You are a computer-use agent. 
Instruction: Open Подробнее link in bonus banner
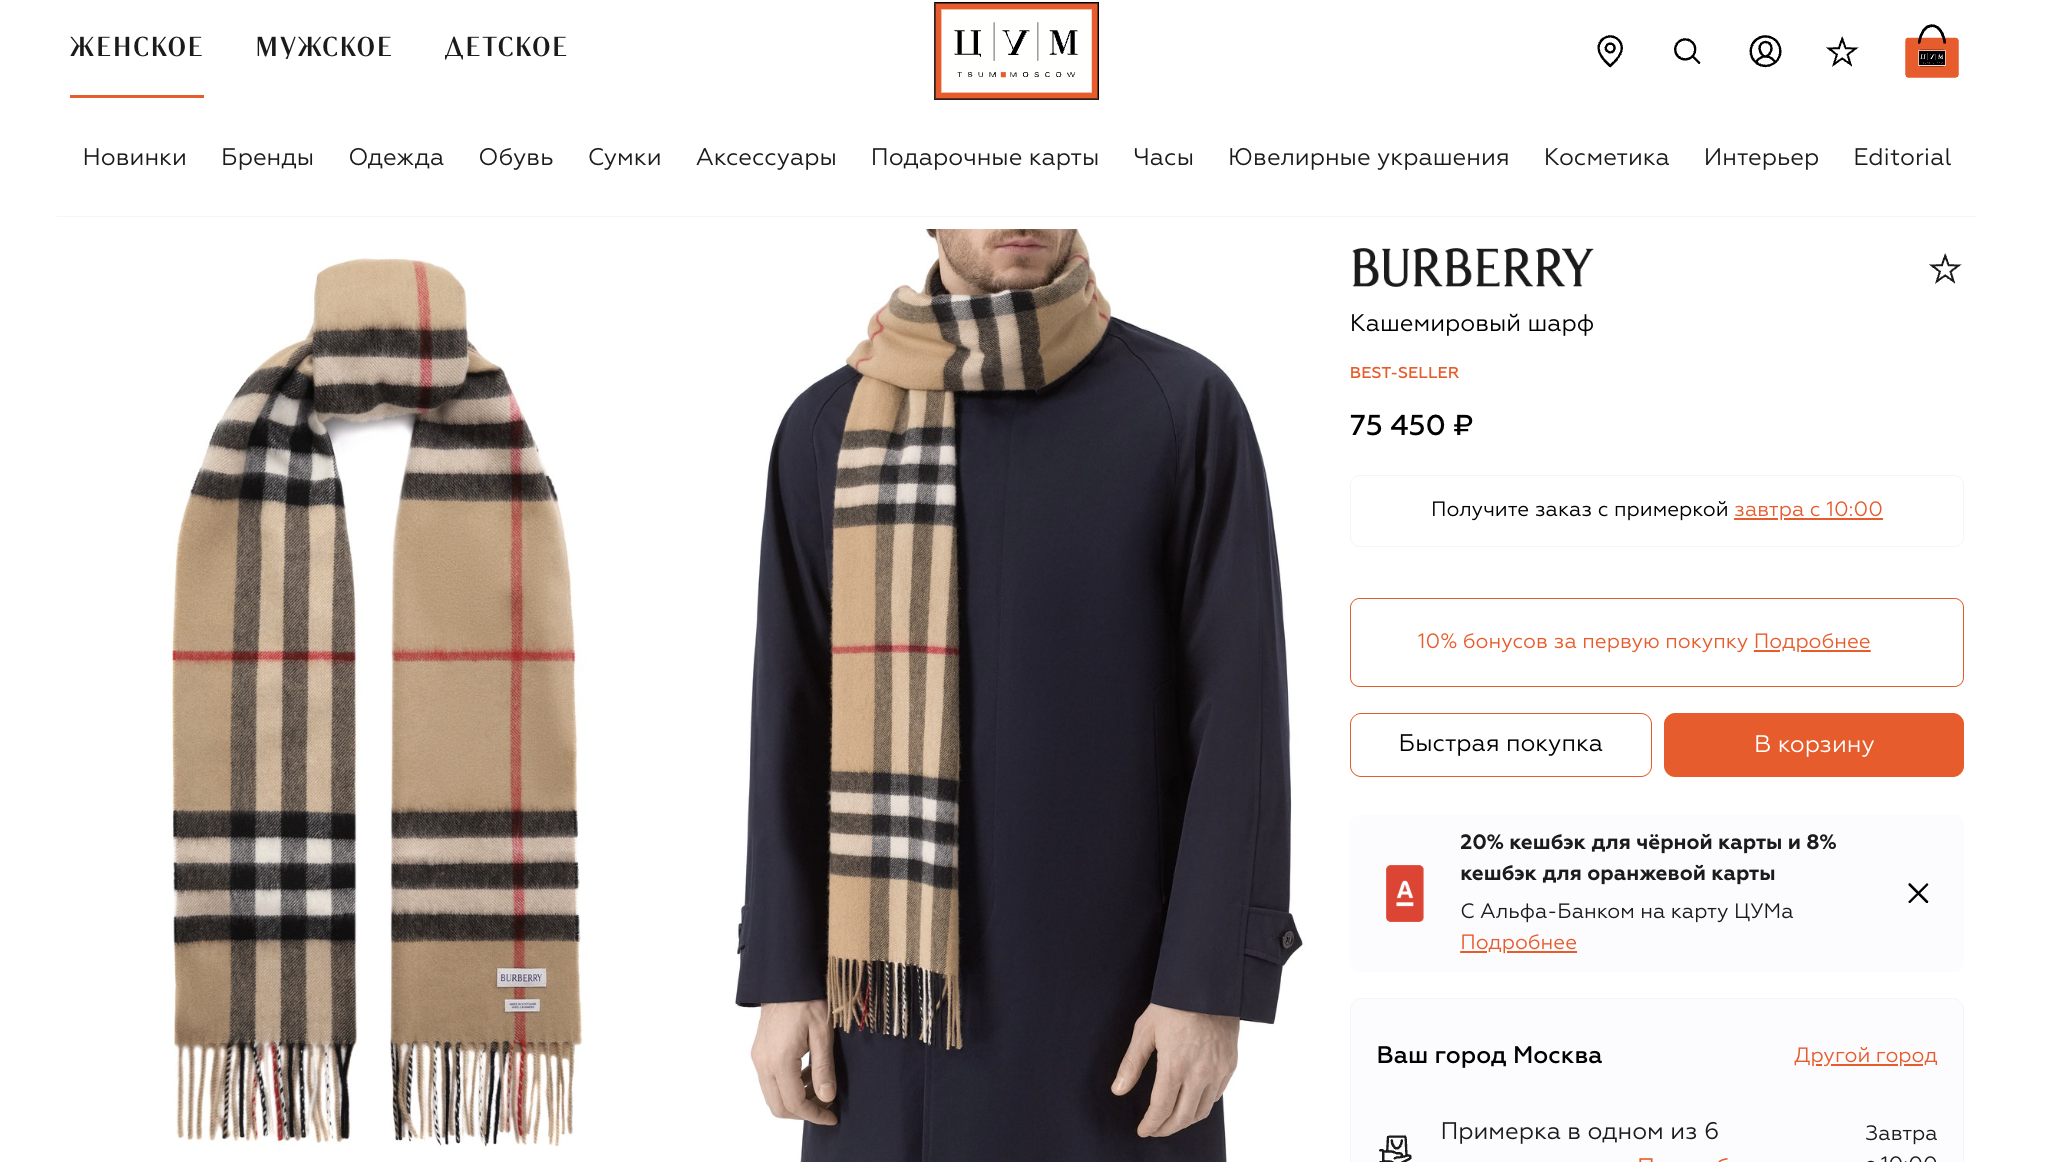1811,641
